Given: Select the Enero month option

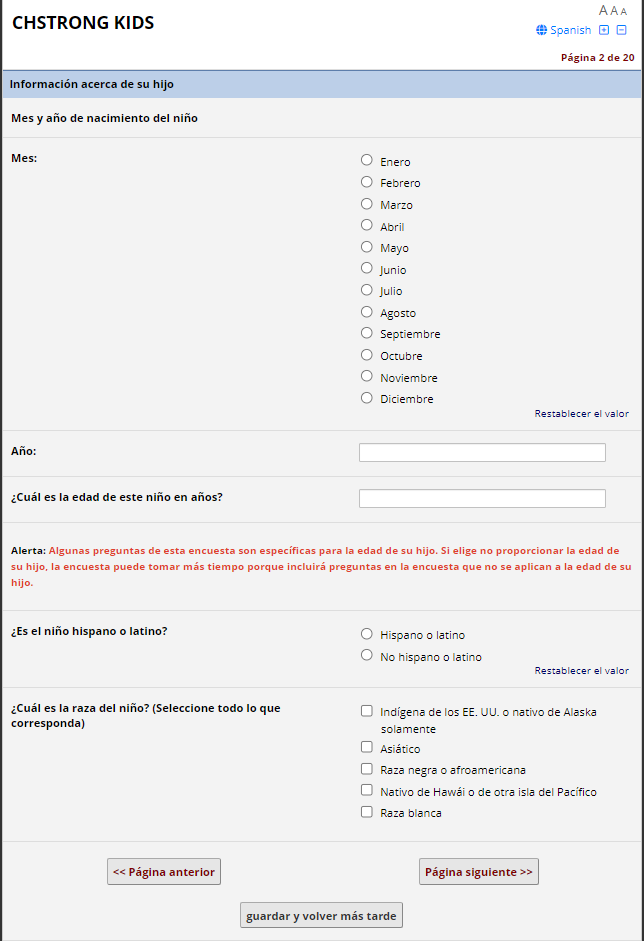Looking at the screenshot, I should (x=367, y=160).
